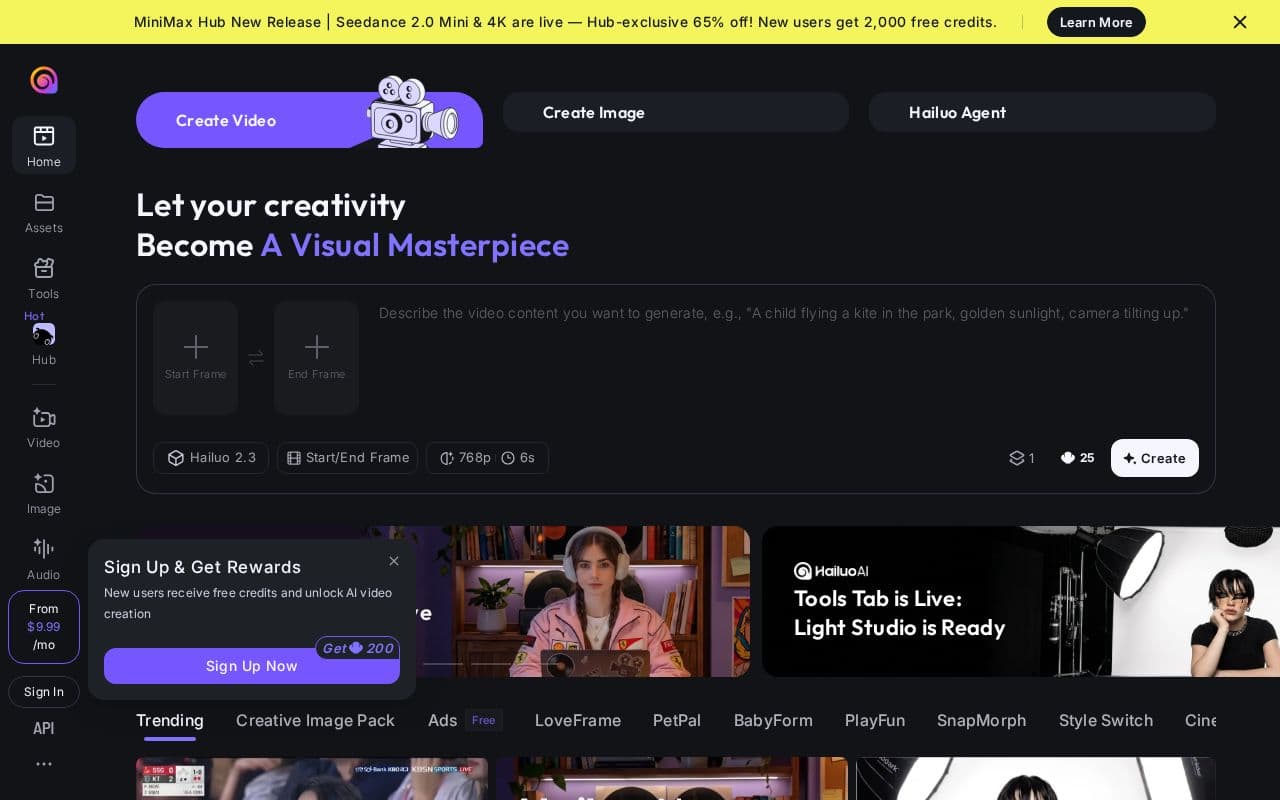Click the Sign Up Now button

click(x=252, y=666)
